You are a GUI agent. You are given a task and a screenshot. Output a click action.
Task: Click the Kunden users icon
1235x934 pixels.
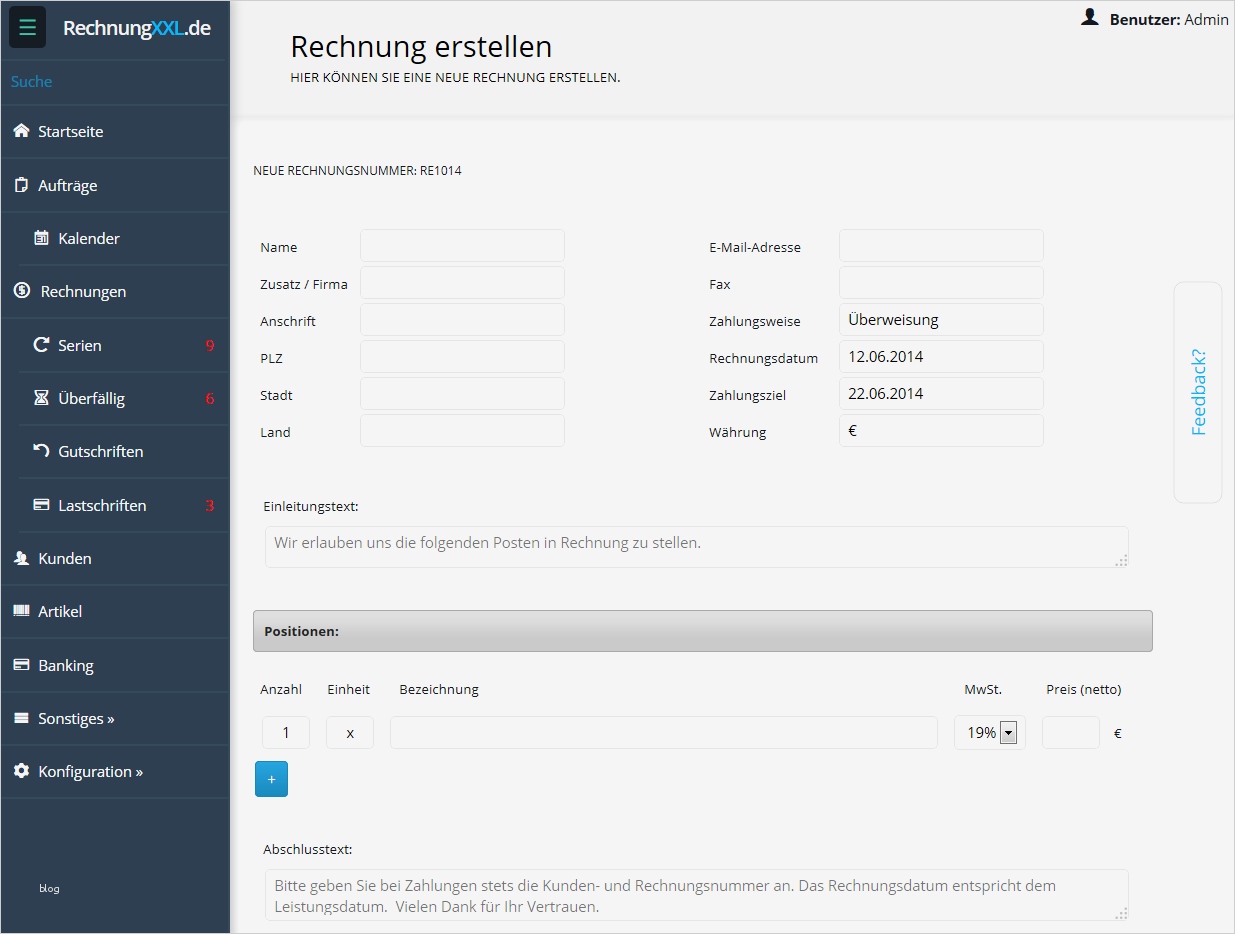pos(21,558)
